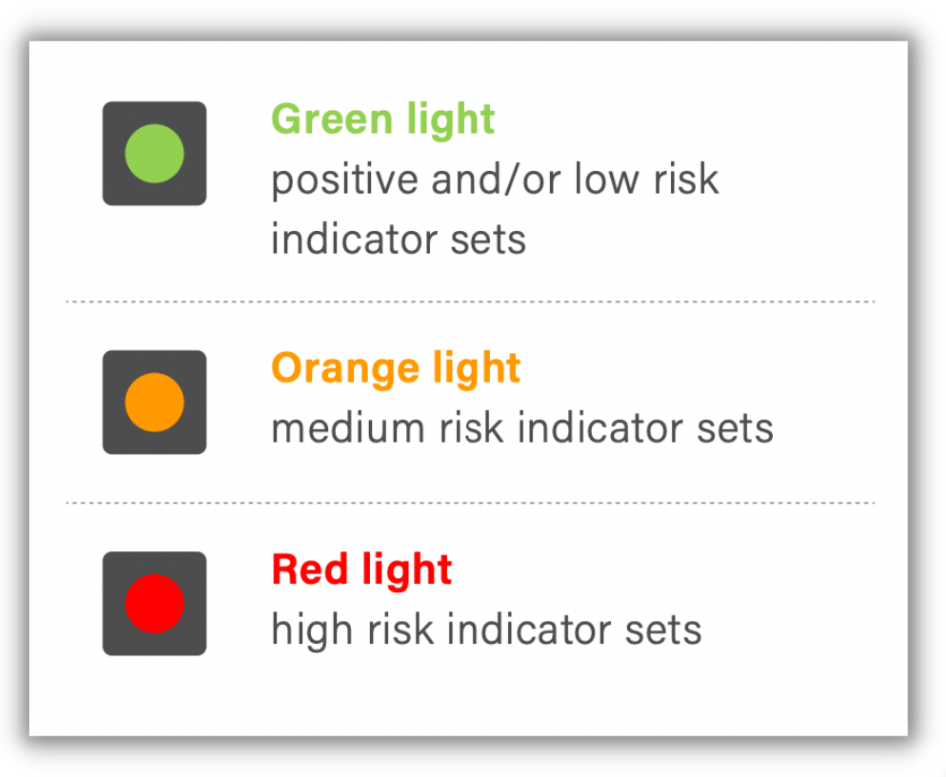
Task: Select the red circle color swatch
Action: tap(154, 603)
